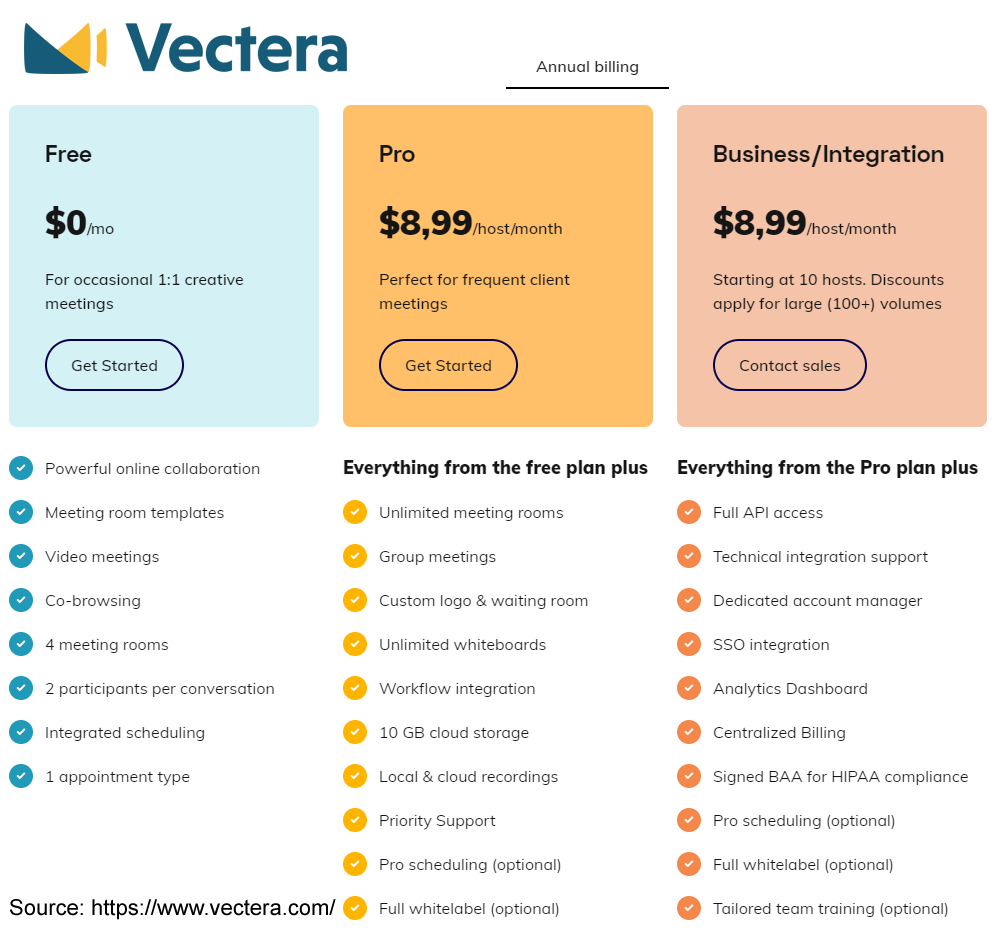Click orange checkmark beside Centralized Billing
The width and height of the screenshot is (997, 931).
click(x=689, y=732)
